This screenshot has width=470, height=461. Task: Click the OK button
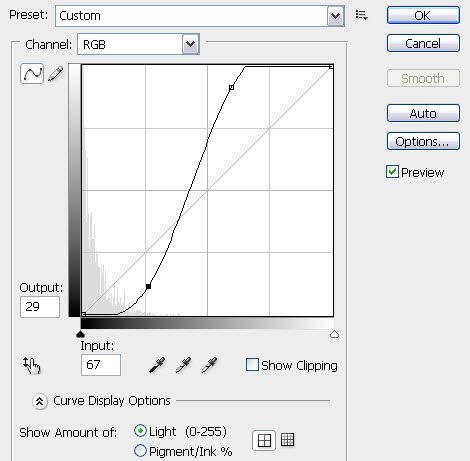(x=423, y=15)
